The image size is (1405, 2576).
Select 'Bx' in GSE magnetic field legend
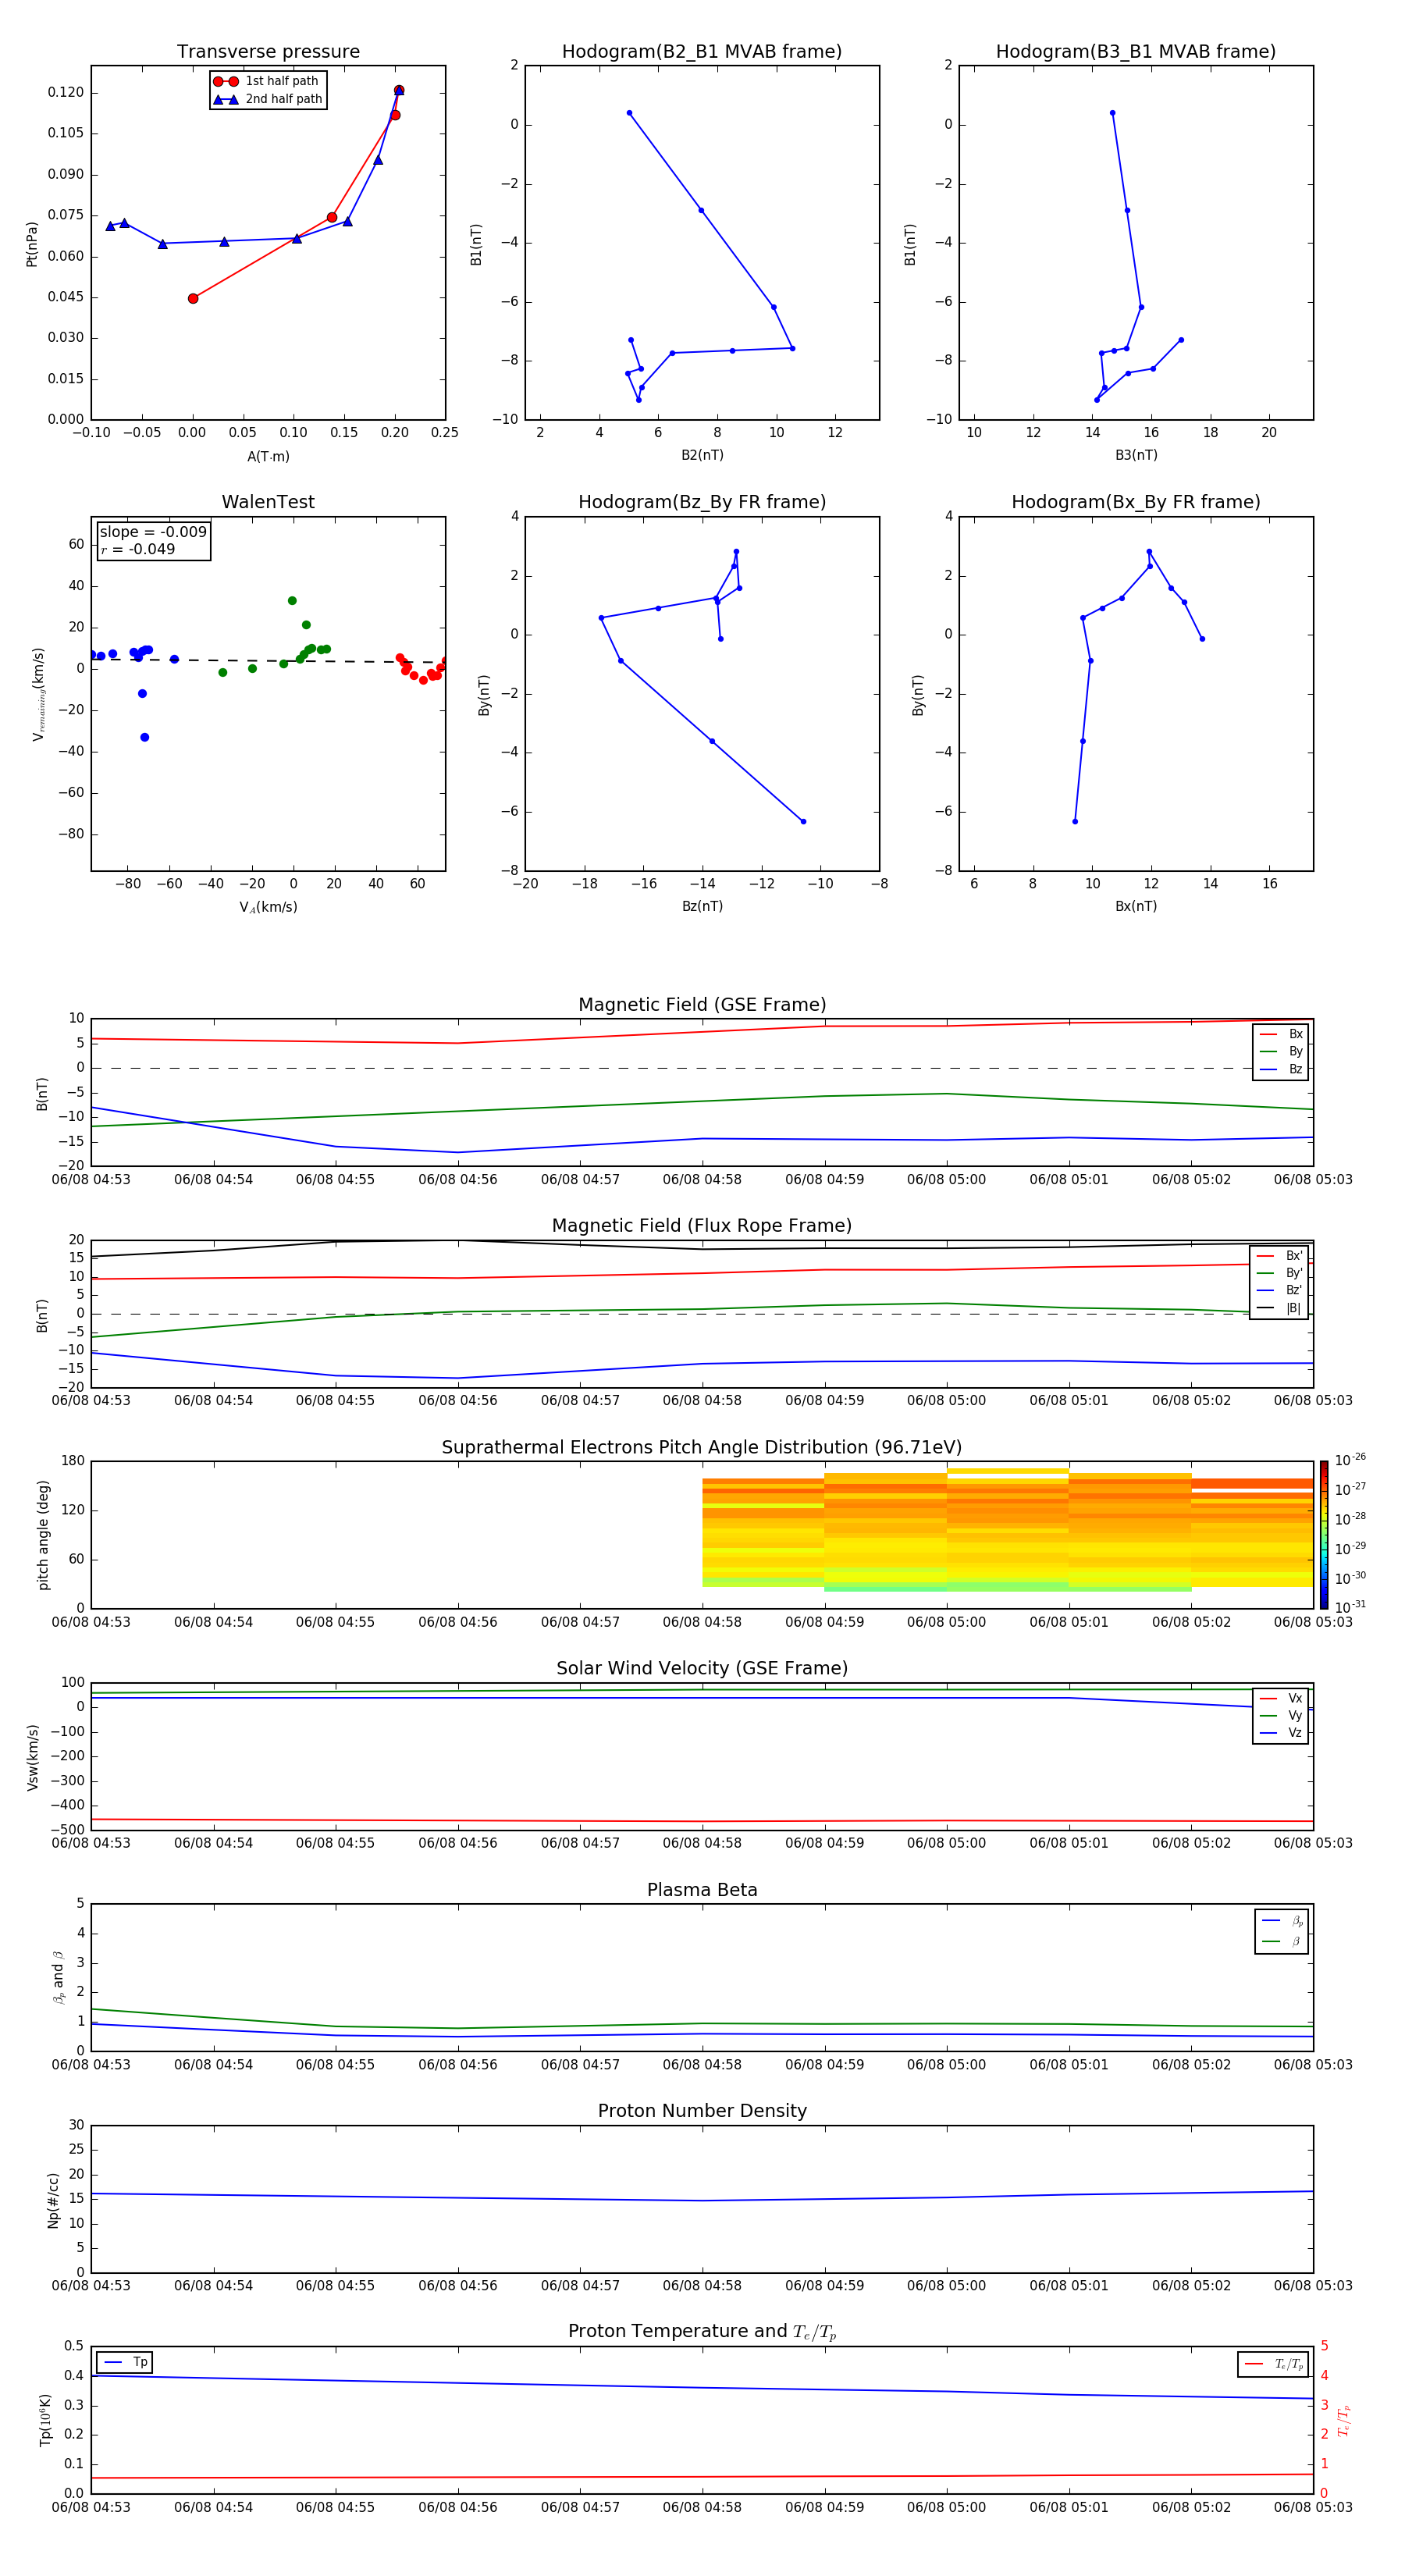pos(1281,1034)
